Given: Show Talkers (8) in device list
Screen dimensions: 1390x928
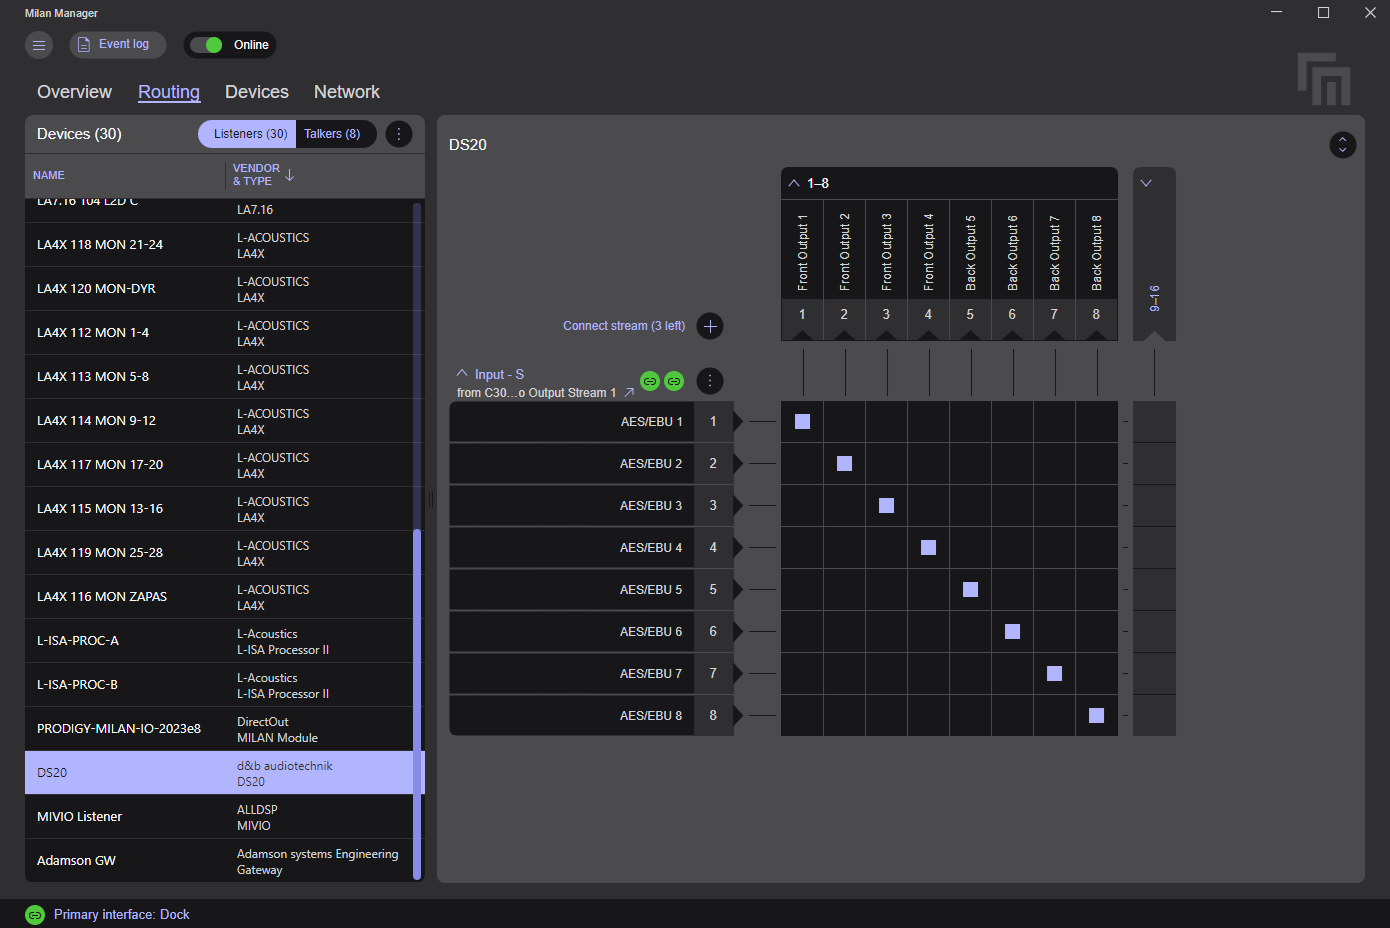Looking at the screenshot, I should click(x=332, y=134).
